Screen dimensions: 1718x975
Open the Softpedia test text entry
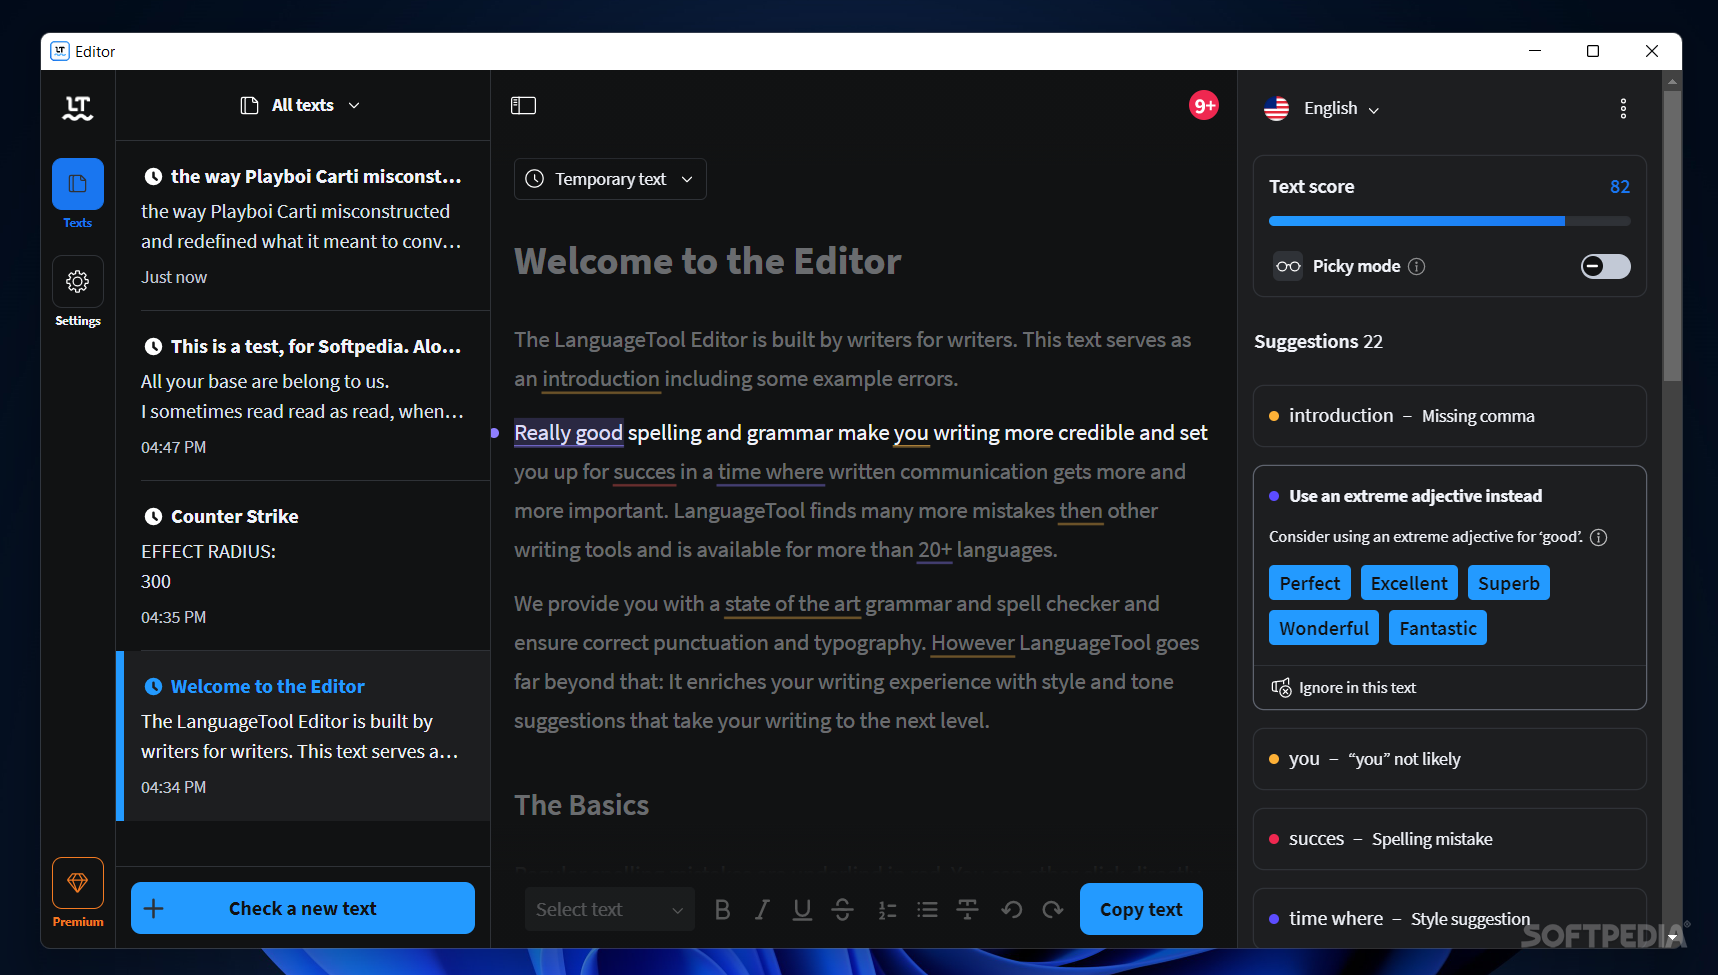click(303, 396)
